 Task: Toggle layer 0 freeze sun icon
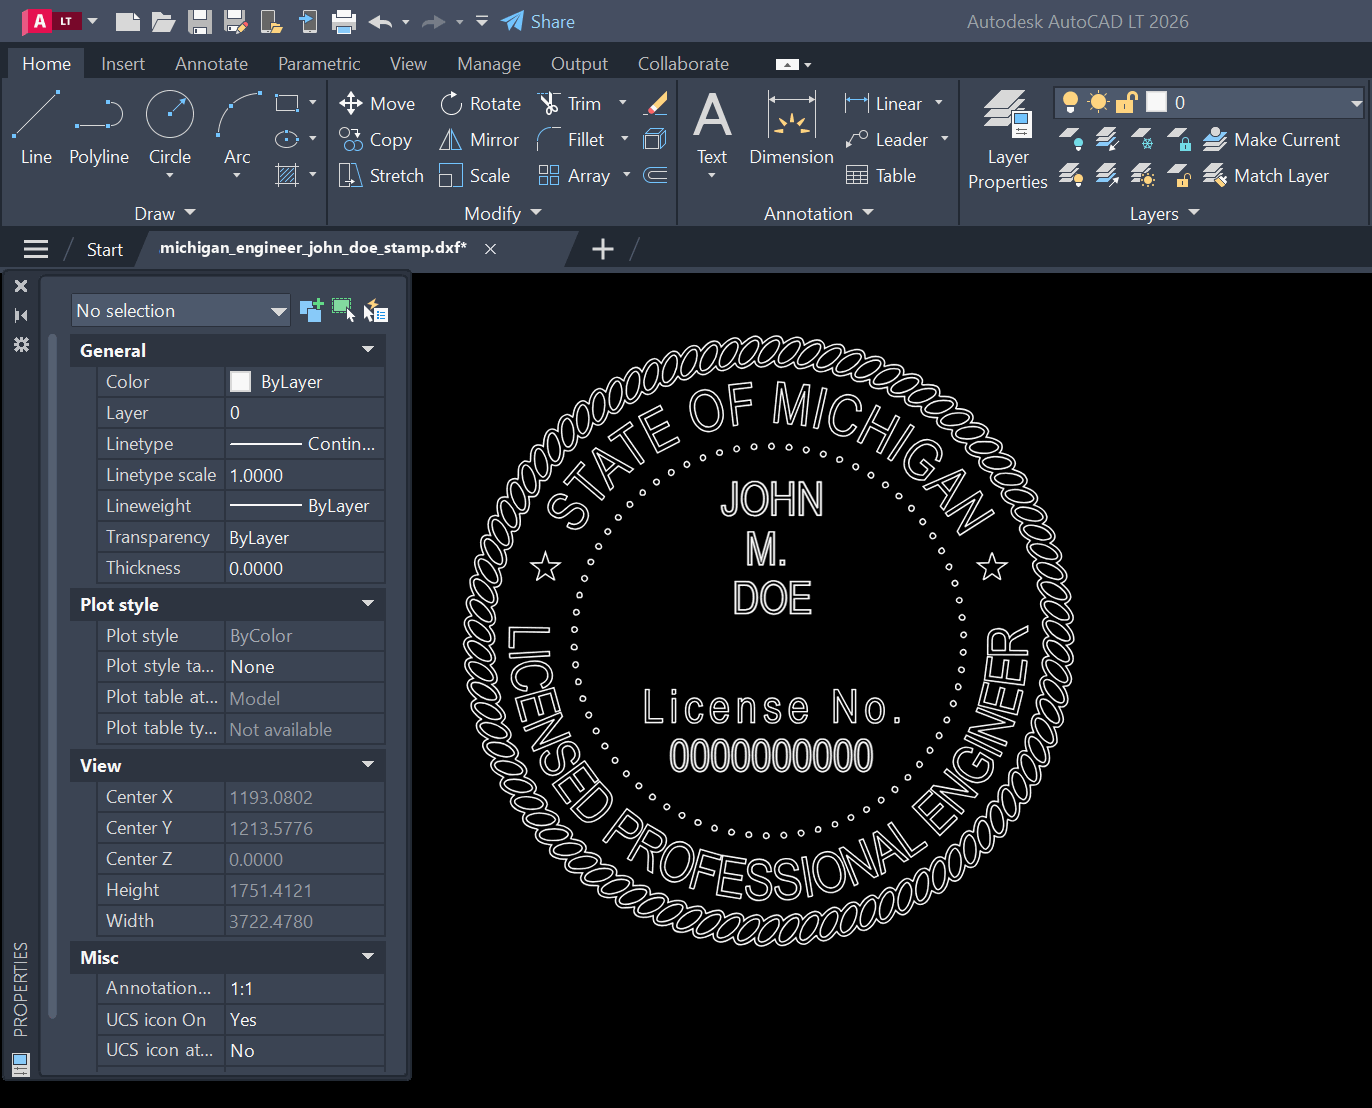pyautogui.click(x=1098, y=102)
